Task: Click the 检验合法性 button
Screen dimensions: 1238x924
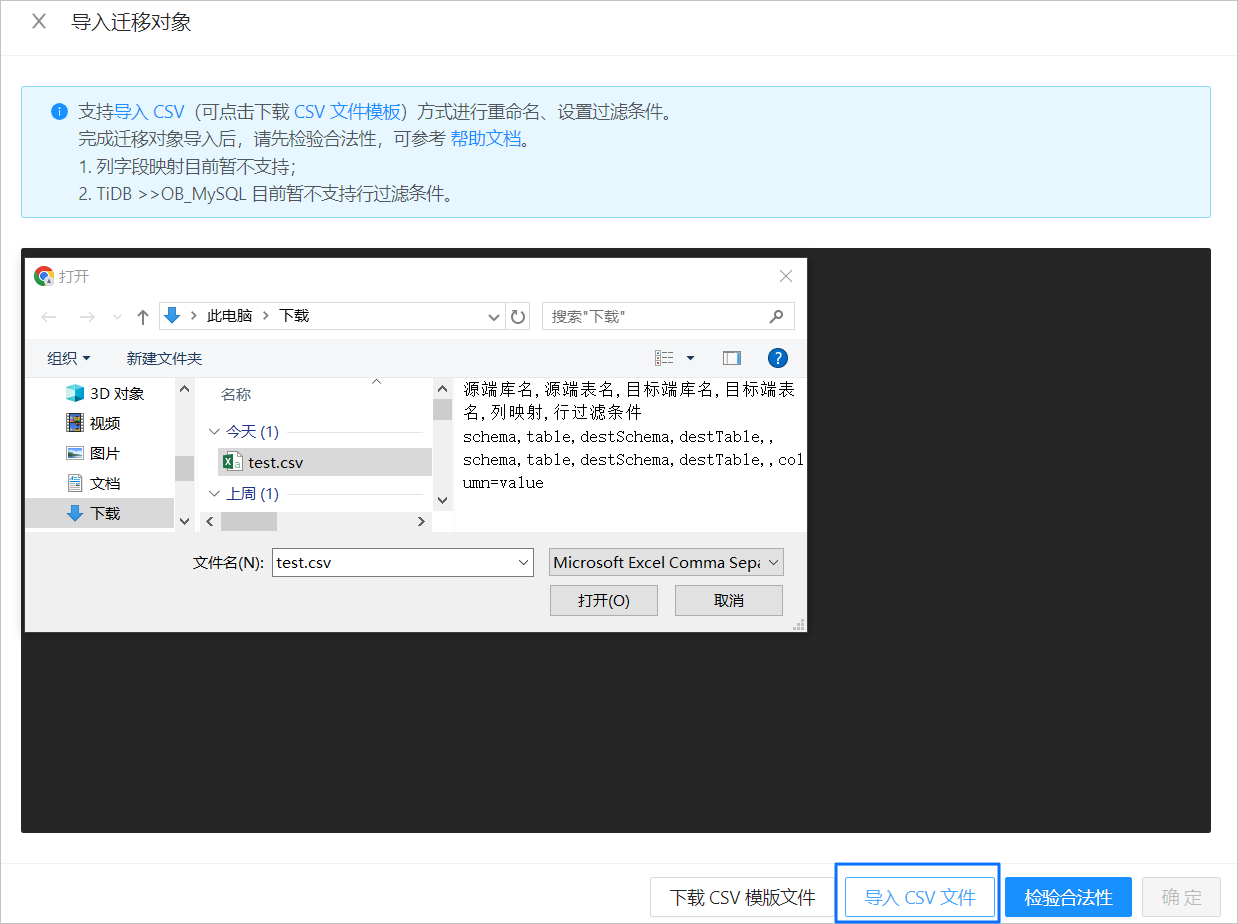Action: (x=1068, y=897)
